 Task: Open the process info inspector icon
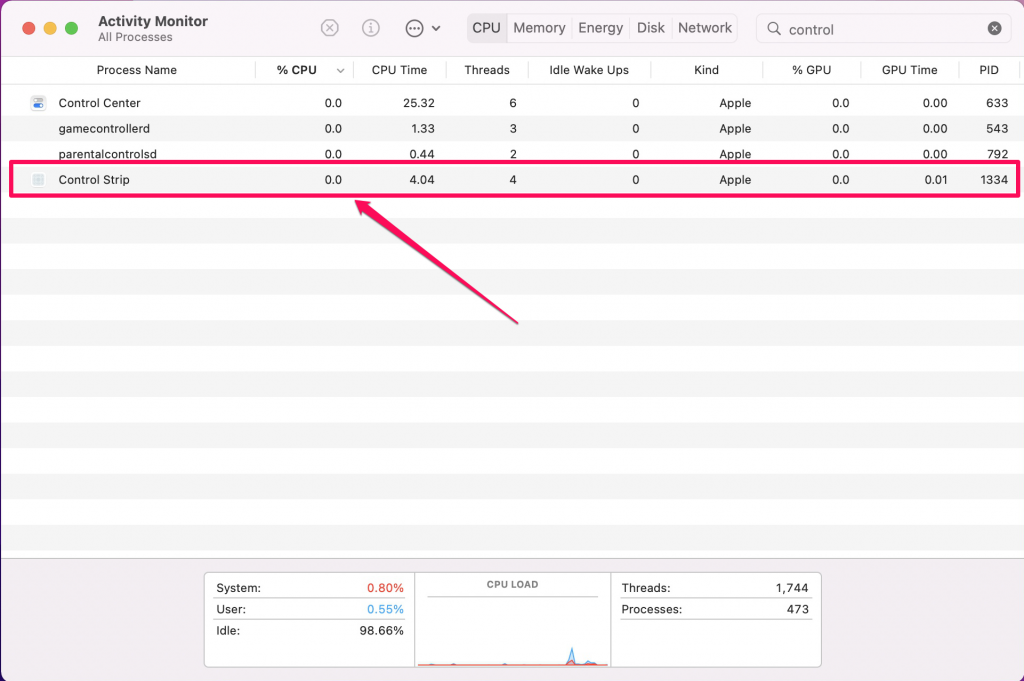[x=371, y=28]
